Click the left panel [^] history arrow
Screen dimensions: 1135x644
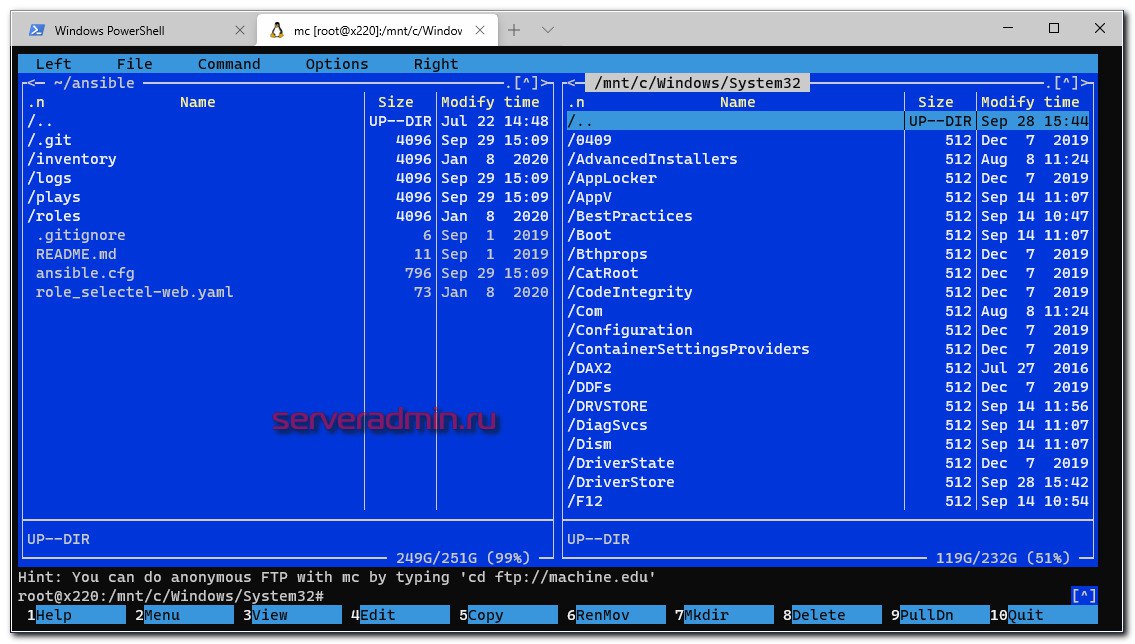526,83
